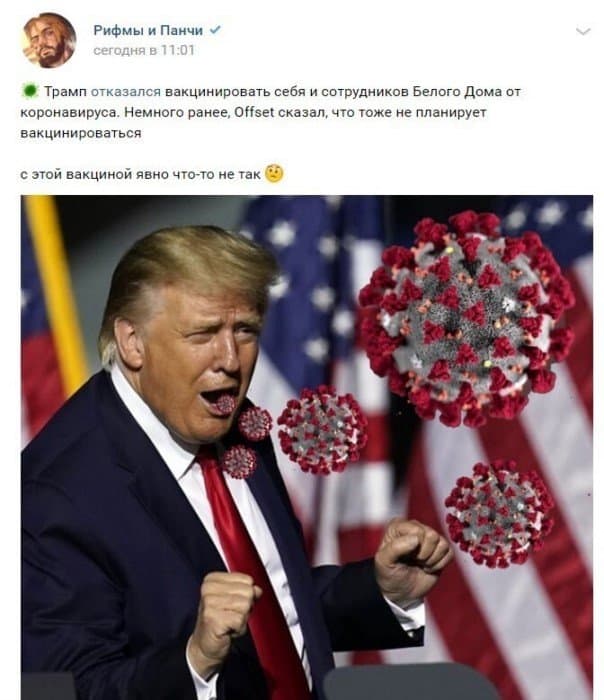
Task: Click the lower right coronavirus particle
Action: (x=500, y=514)
